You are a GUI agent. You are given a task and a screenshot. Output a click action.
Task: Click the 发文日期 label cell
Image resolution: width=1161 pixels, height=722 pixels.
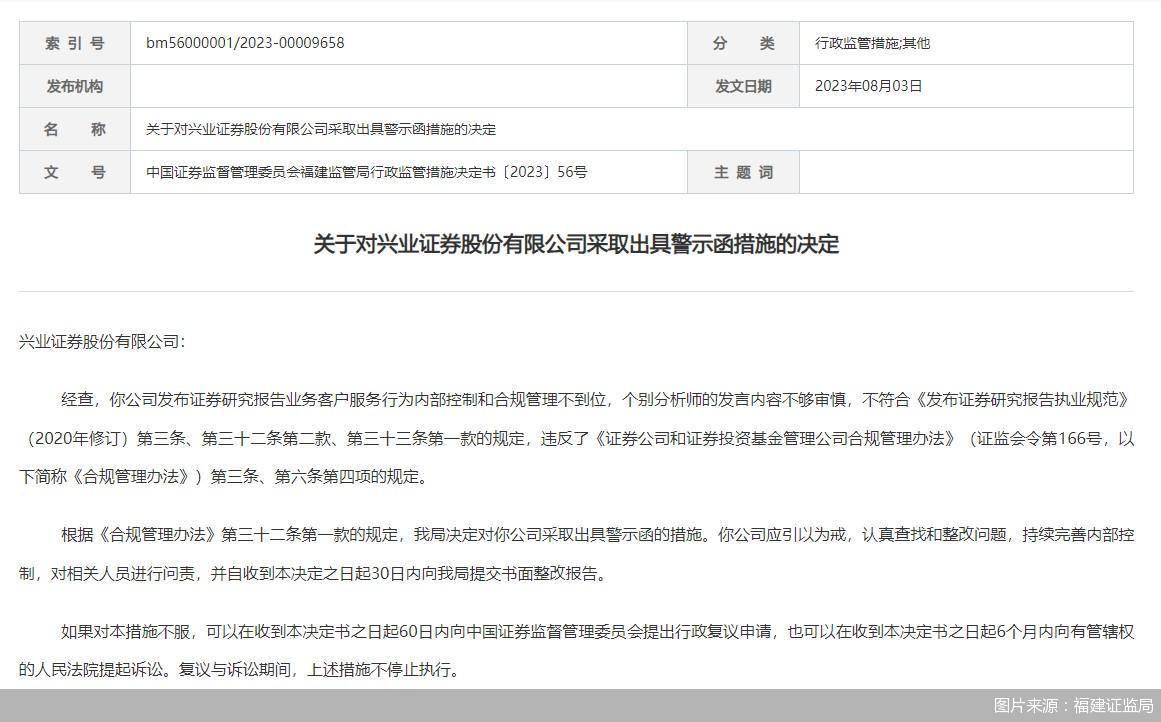(x=743, y=86)
